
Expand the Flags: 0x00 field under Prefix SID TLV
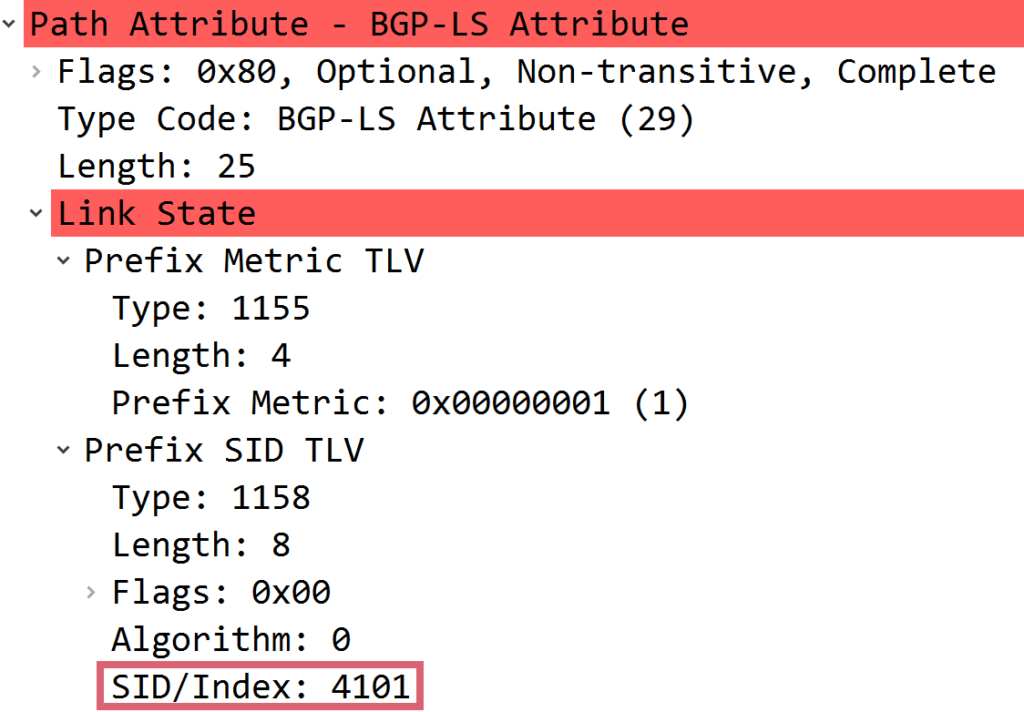[x=89, y=591]
